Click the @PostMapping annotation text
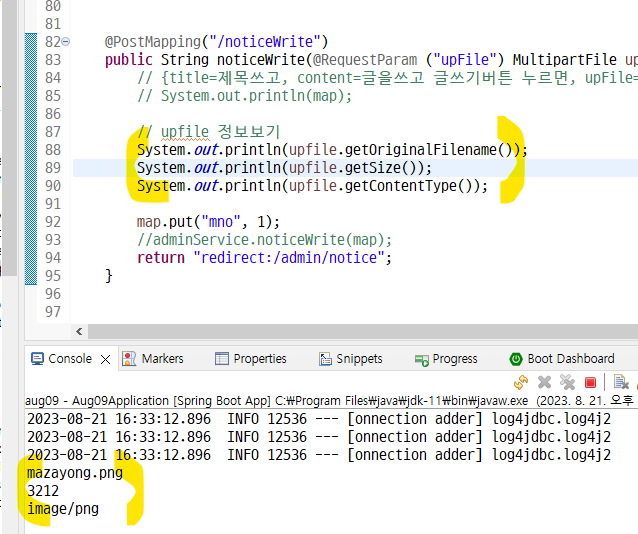 coord(153,42)
